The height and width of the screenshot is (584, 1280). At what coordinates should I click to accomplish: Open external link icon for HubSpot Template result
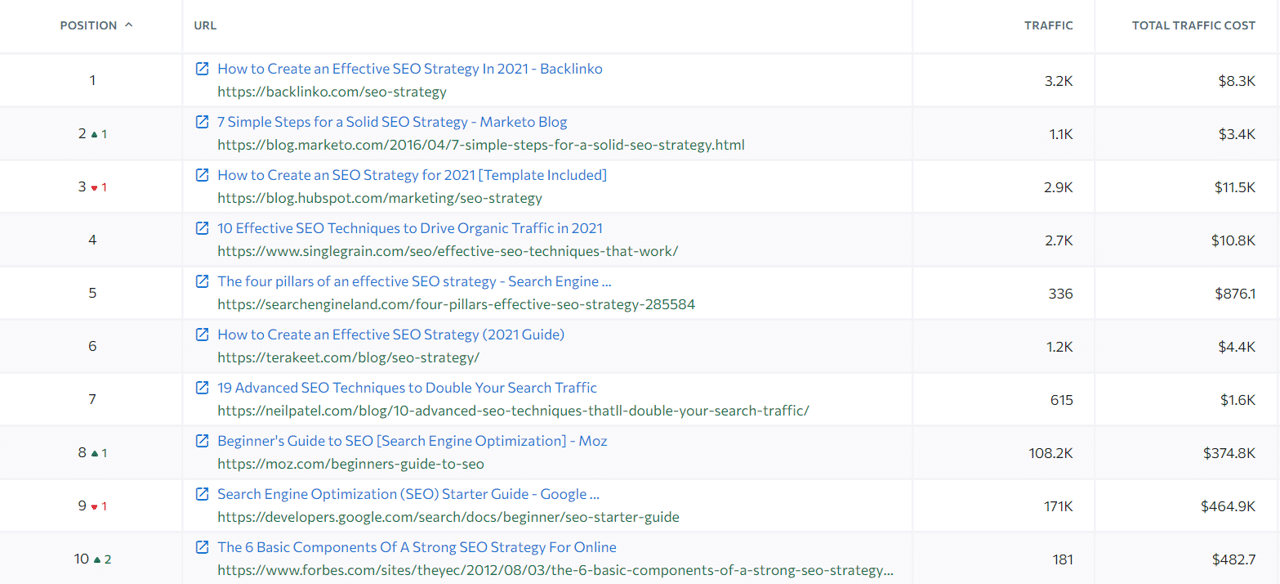click(x=202, y=175)
